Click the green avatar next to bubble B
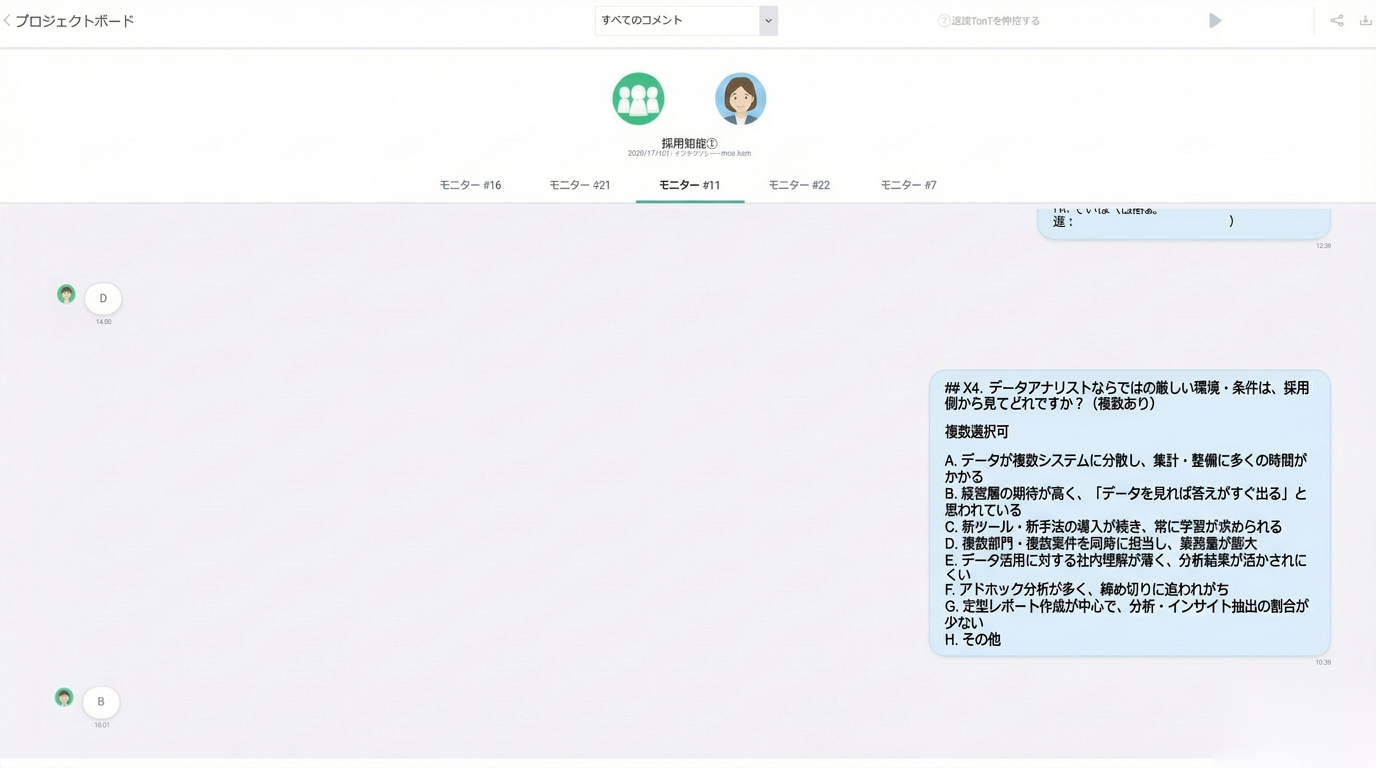 click(x=64, y=697)
